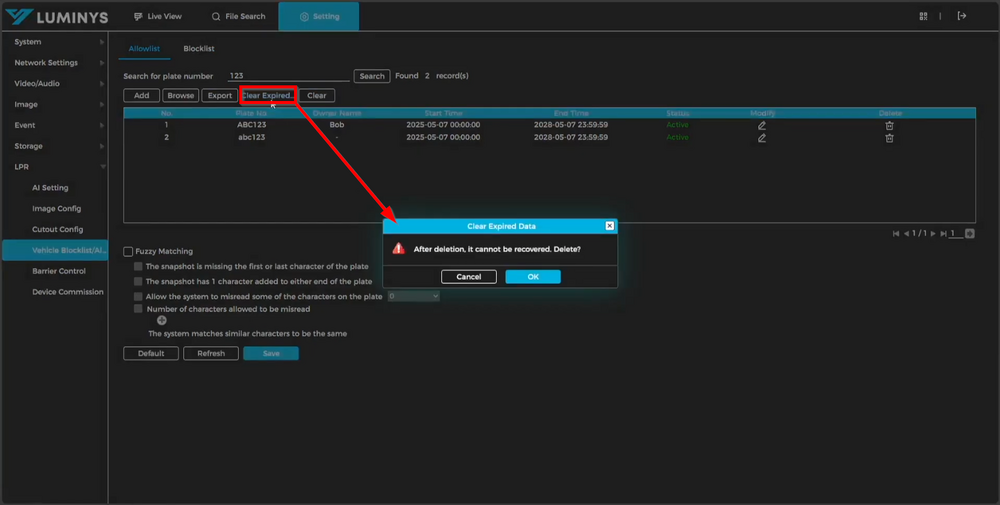Screen dimensions: 1000x505
Task: Click the go-to-page arrow beside page number field
Action: pyautogui.click(x=969, y=233)
